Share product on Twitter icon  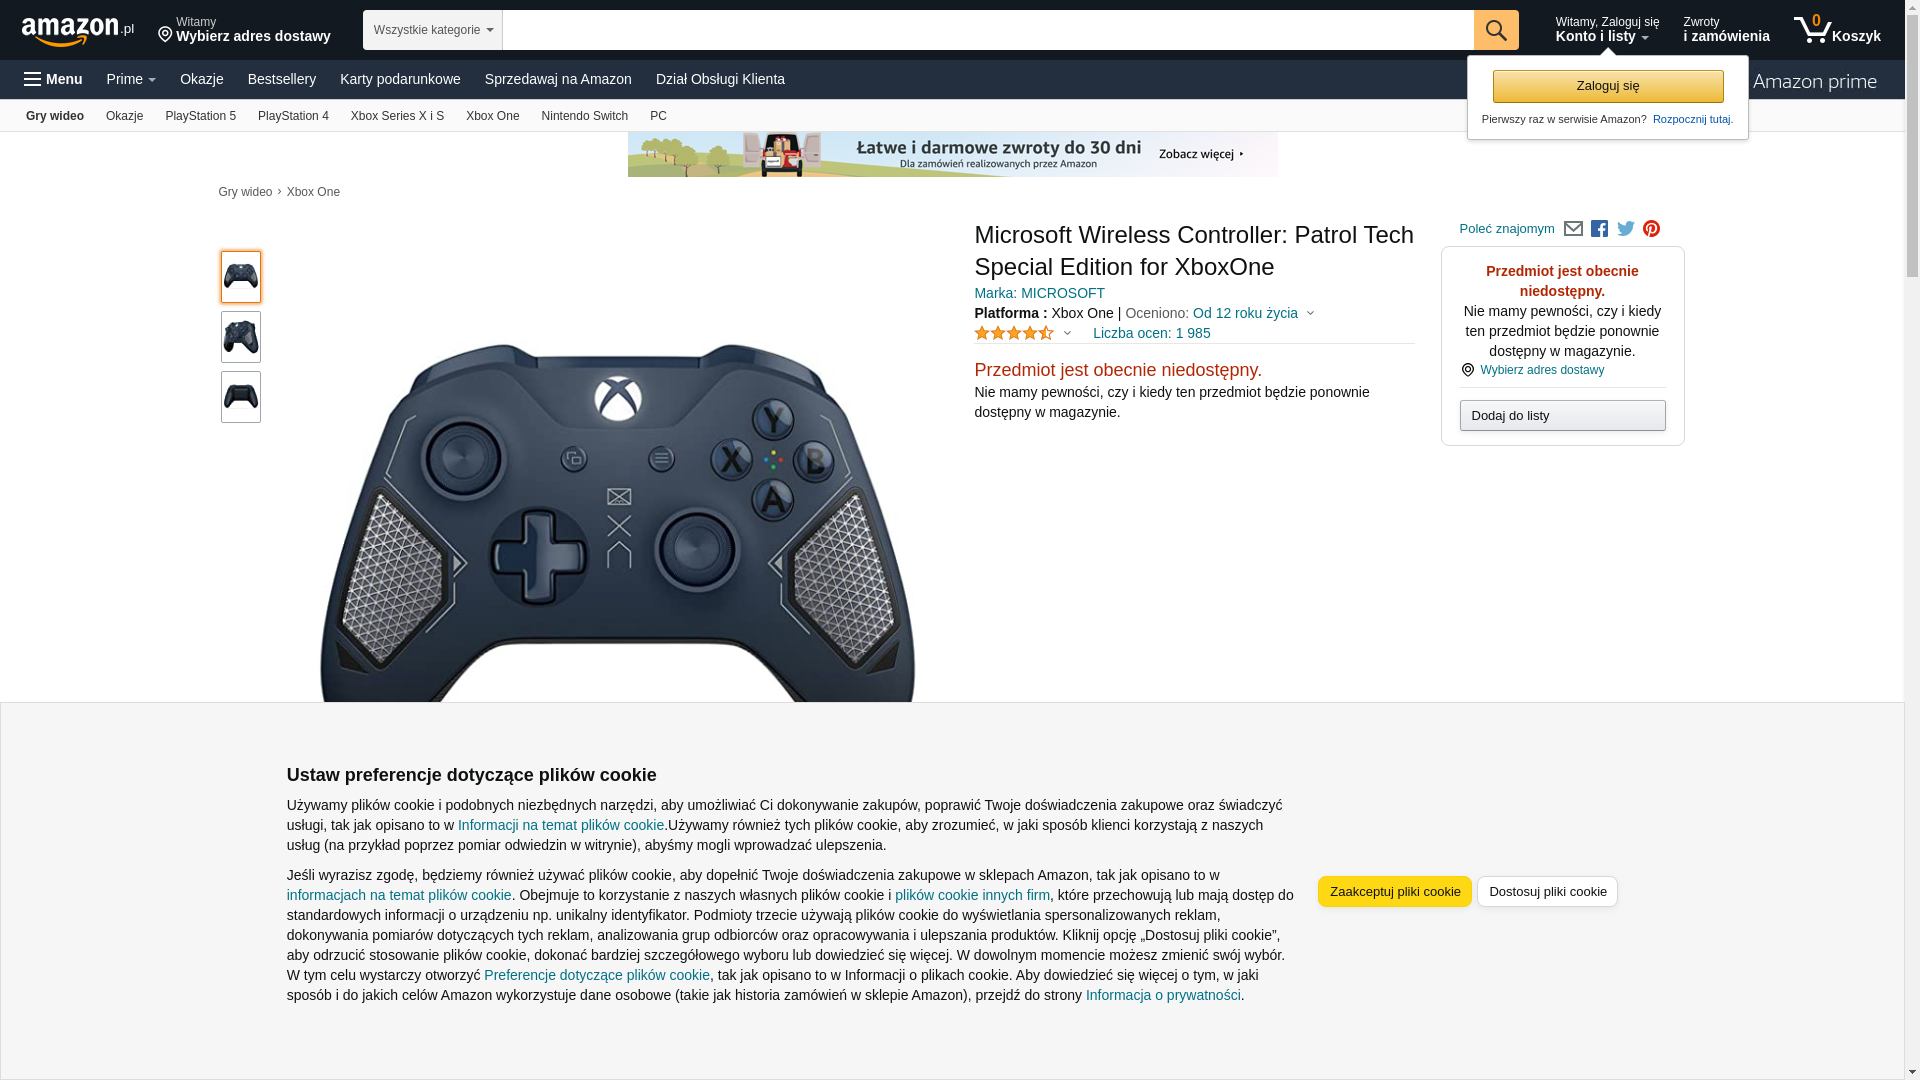tap(1626, 229)
